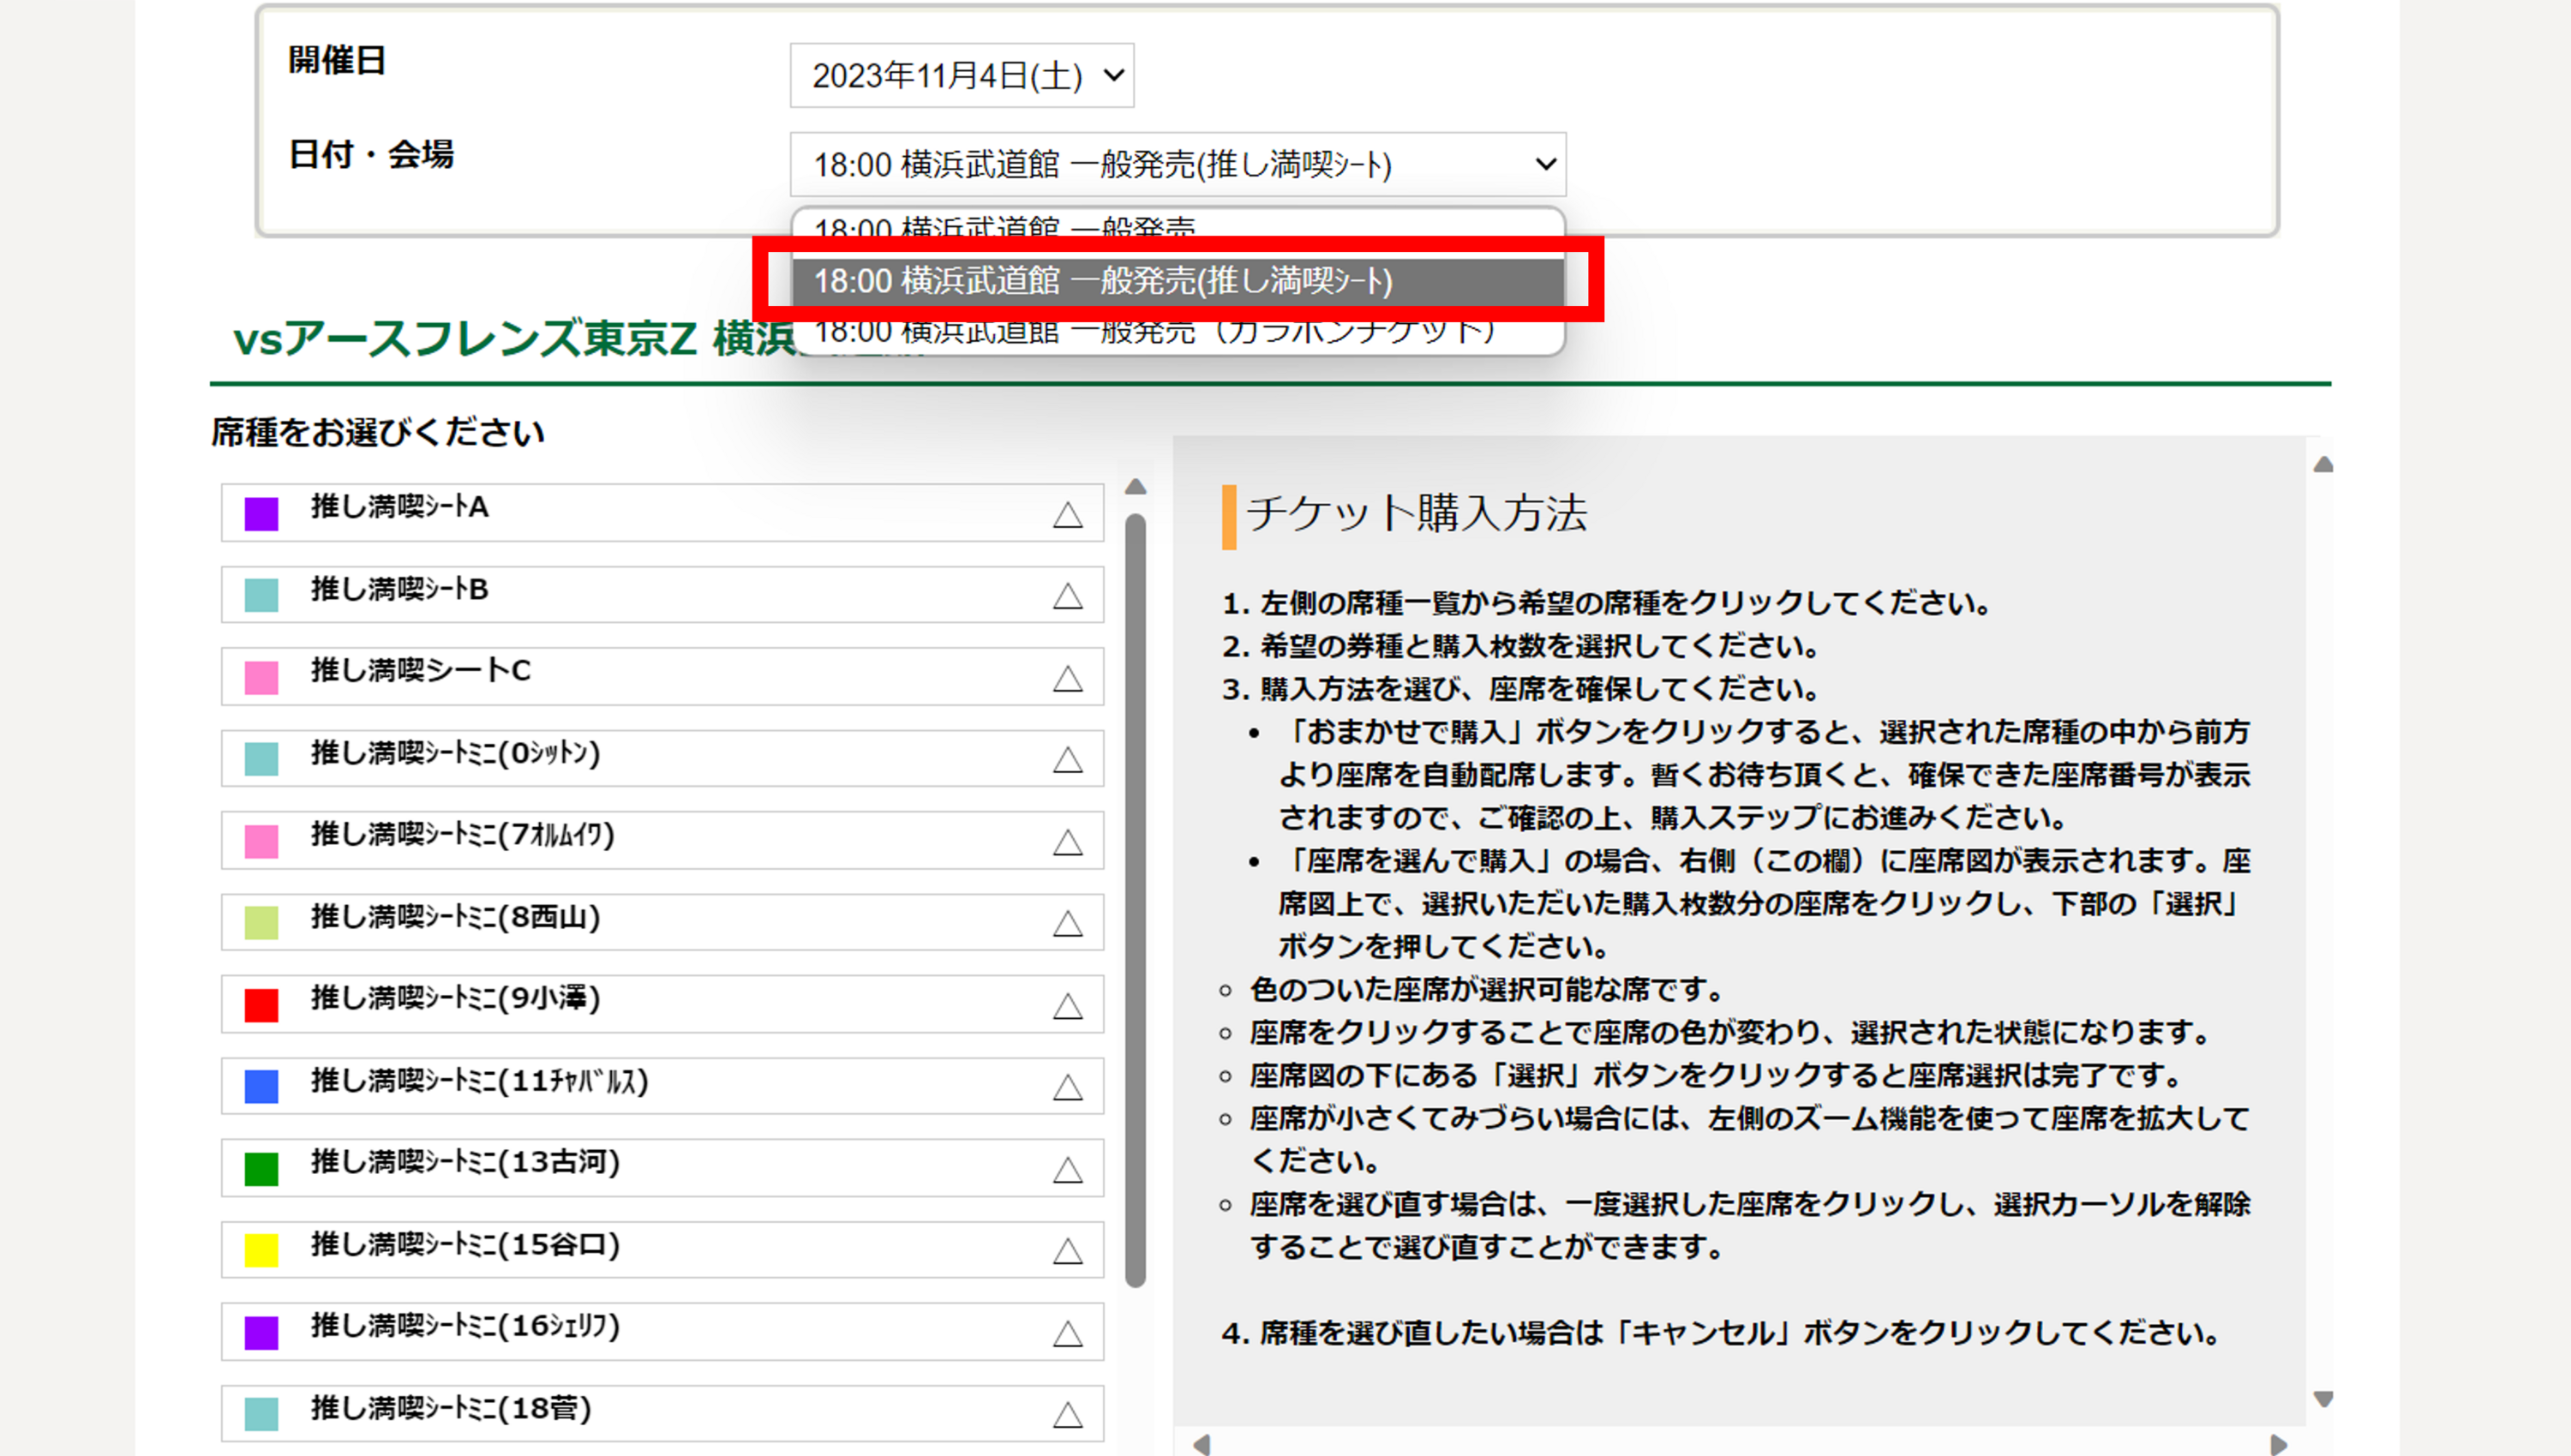Select 推し満喫シートミニ(9小澤) seat type
2571x1456 pixels.
[x=455, y=998]
